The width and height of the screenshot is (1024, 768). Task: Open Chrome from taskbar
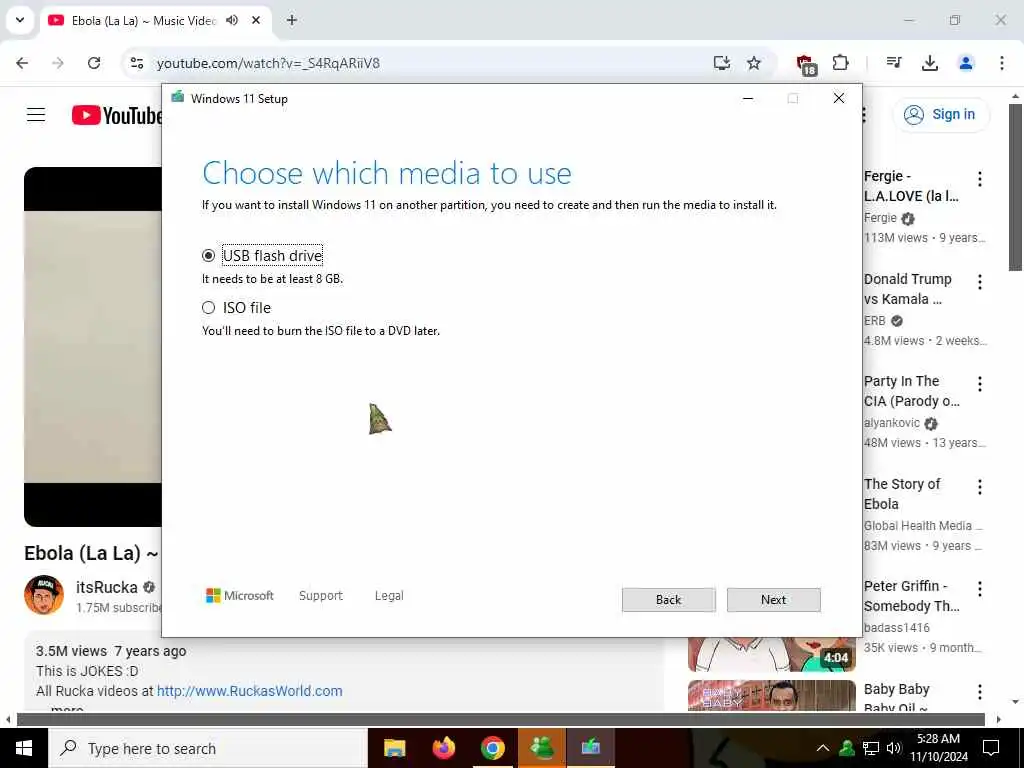493,748
